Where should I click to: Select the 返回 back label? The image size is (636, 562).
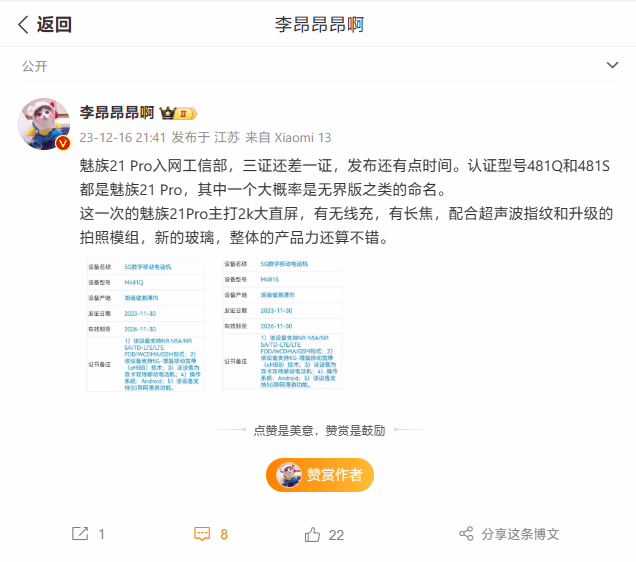pos(54,25)
